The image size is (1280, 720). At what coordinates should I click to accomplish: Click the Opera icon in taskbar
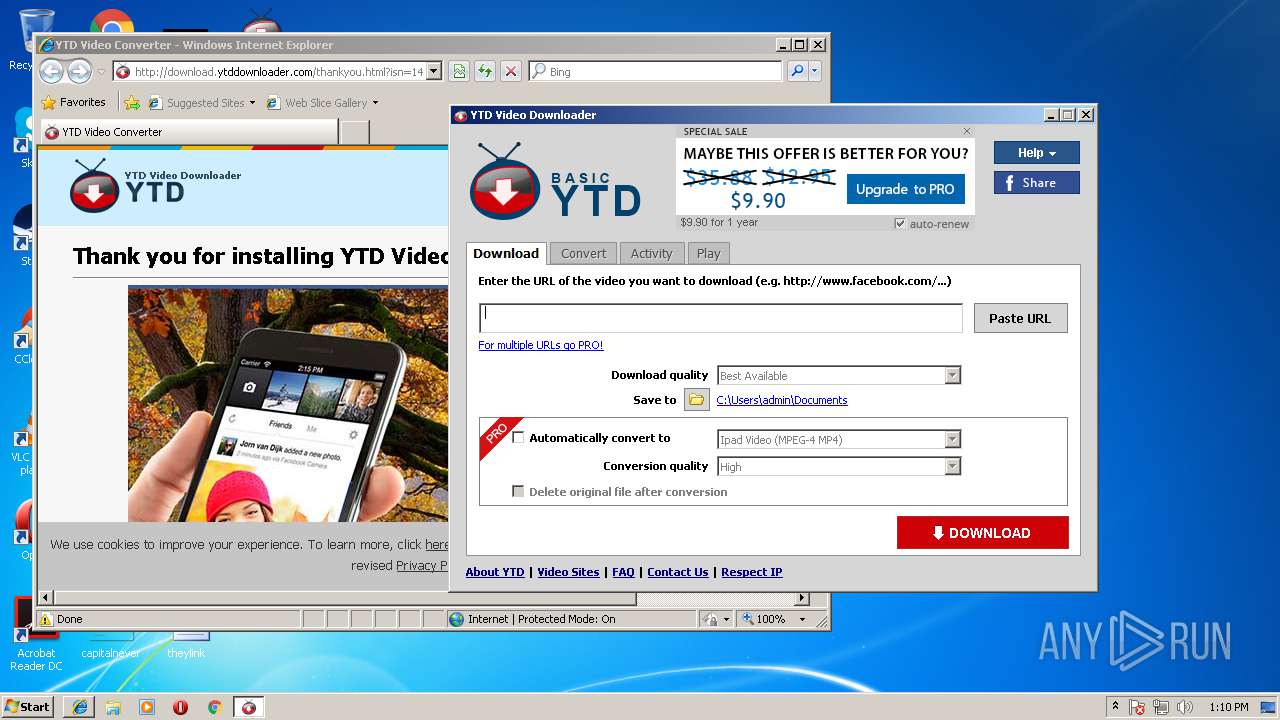pos(181,706)
